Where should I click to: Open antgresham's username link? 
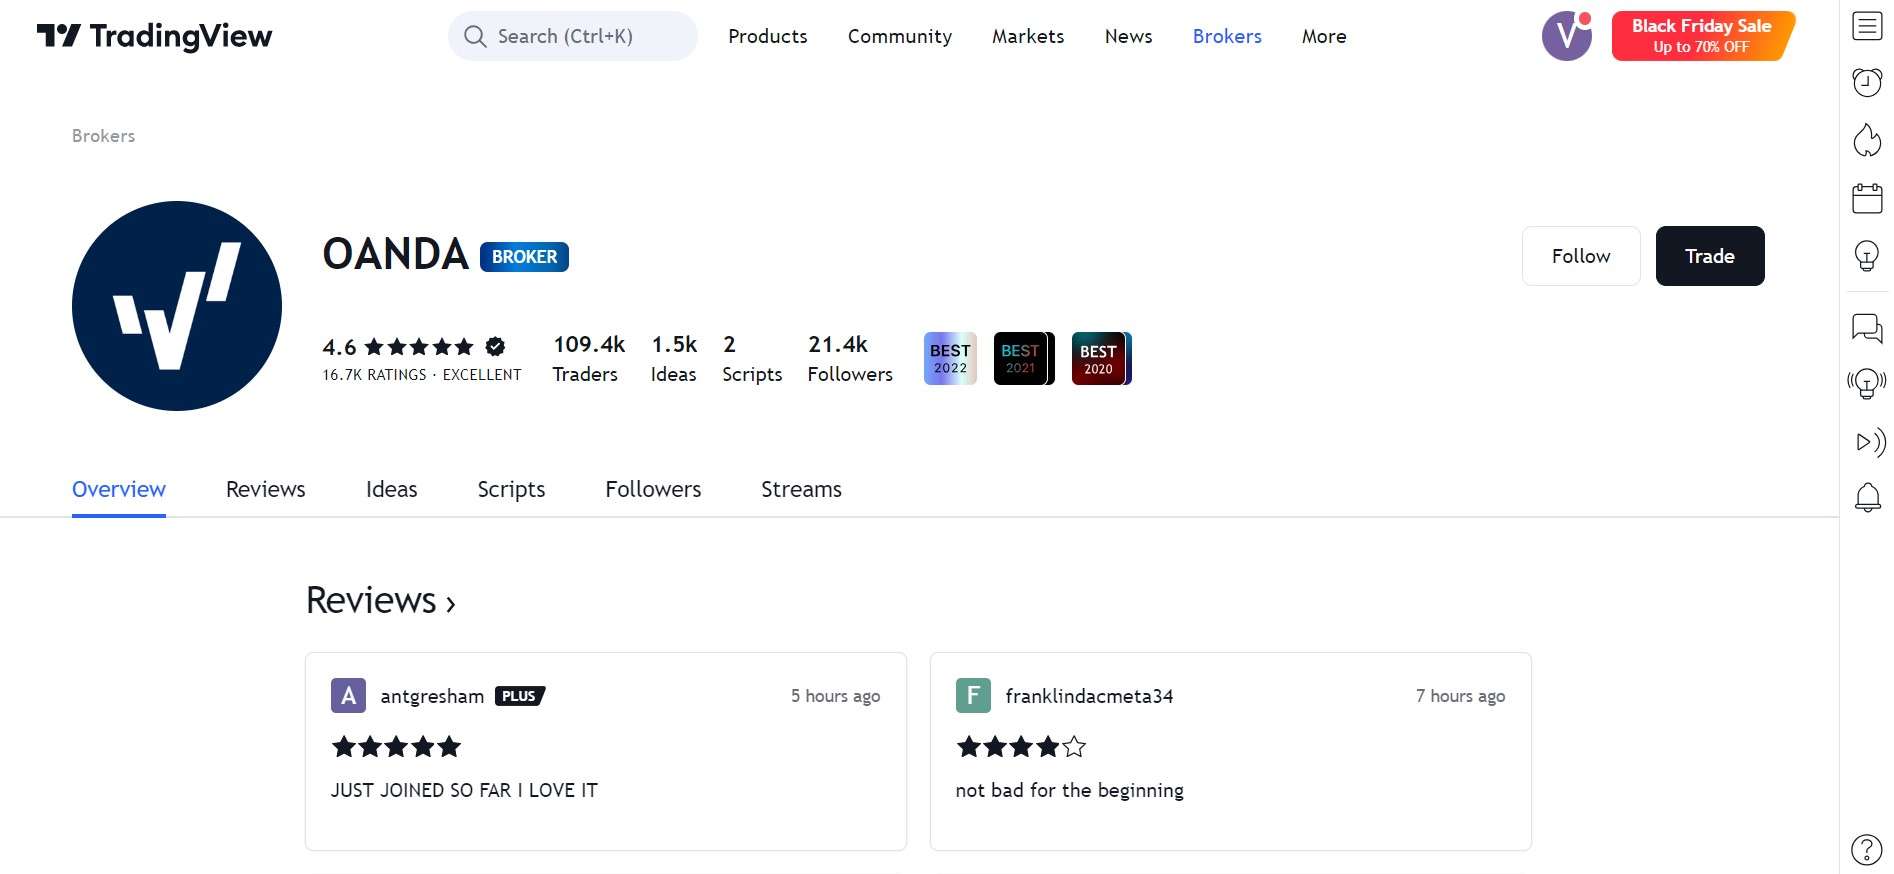coord(432,696)
